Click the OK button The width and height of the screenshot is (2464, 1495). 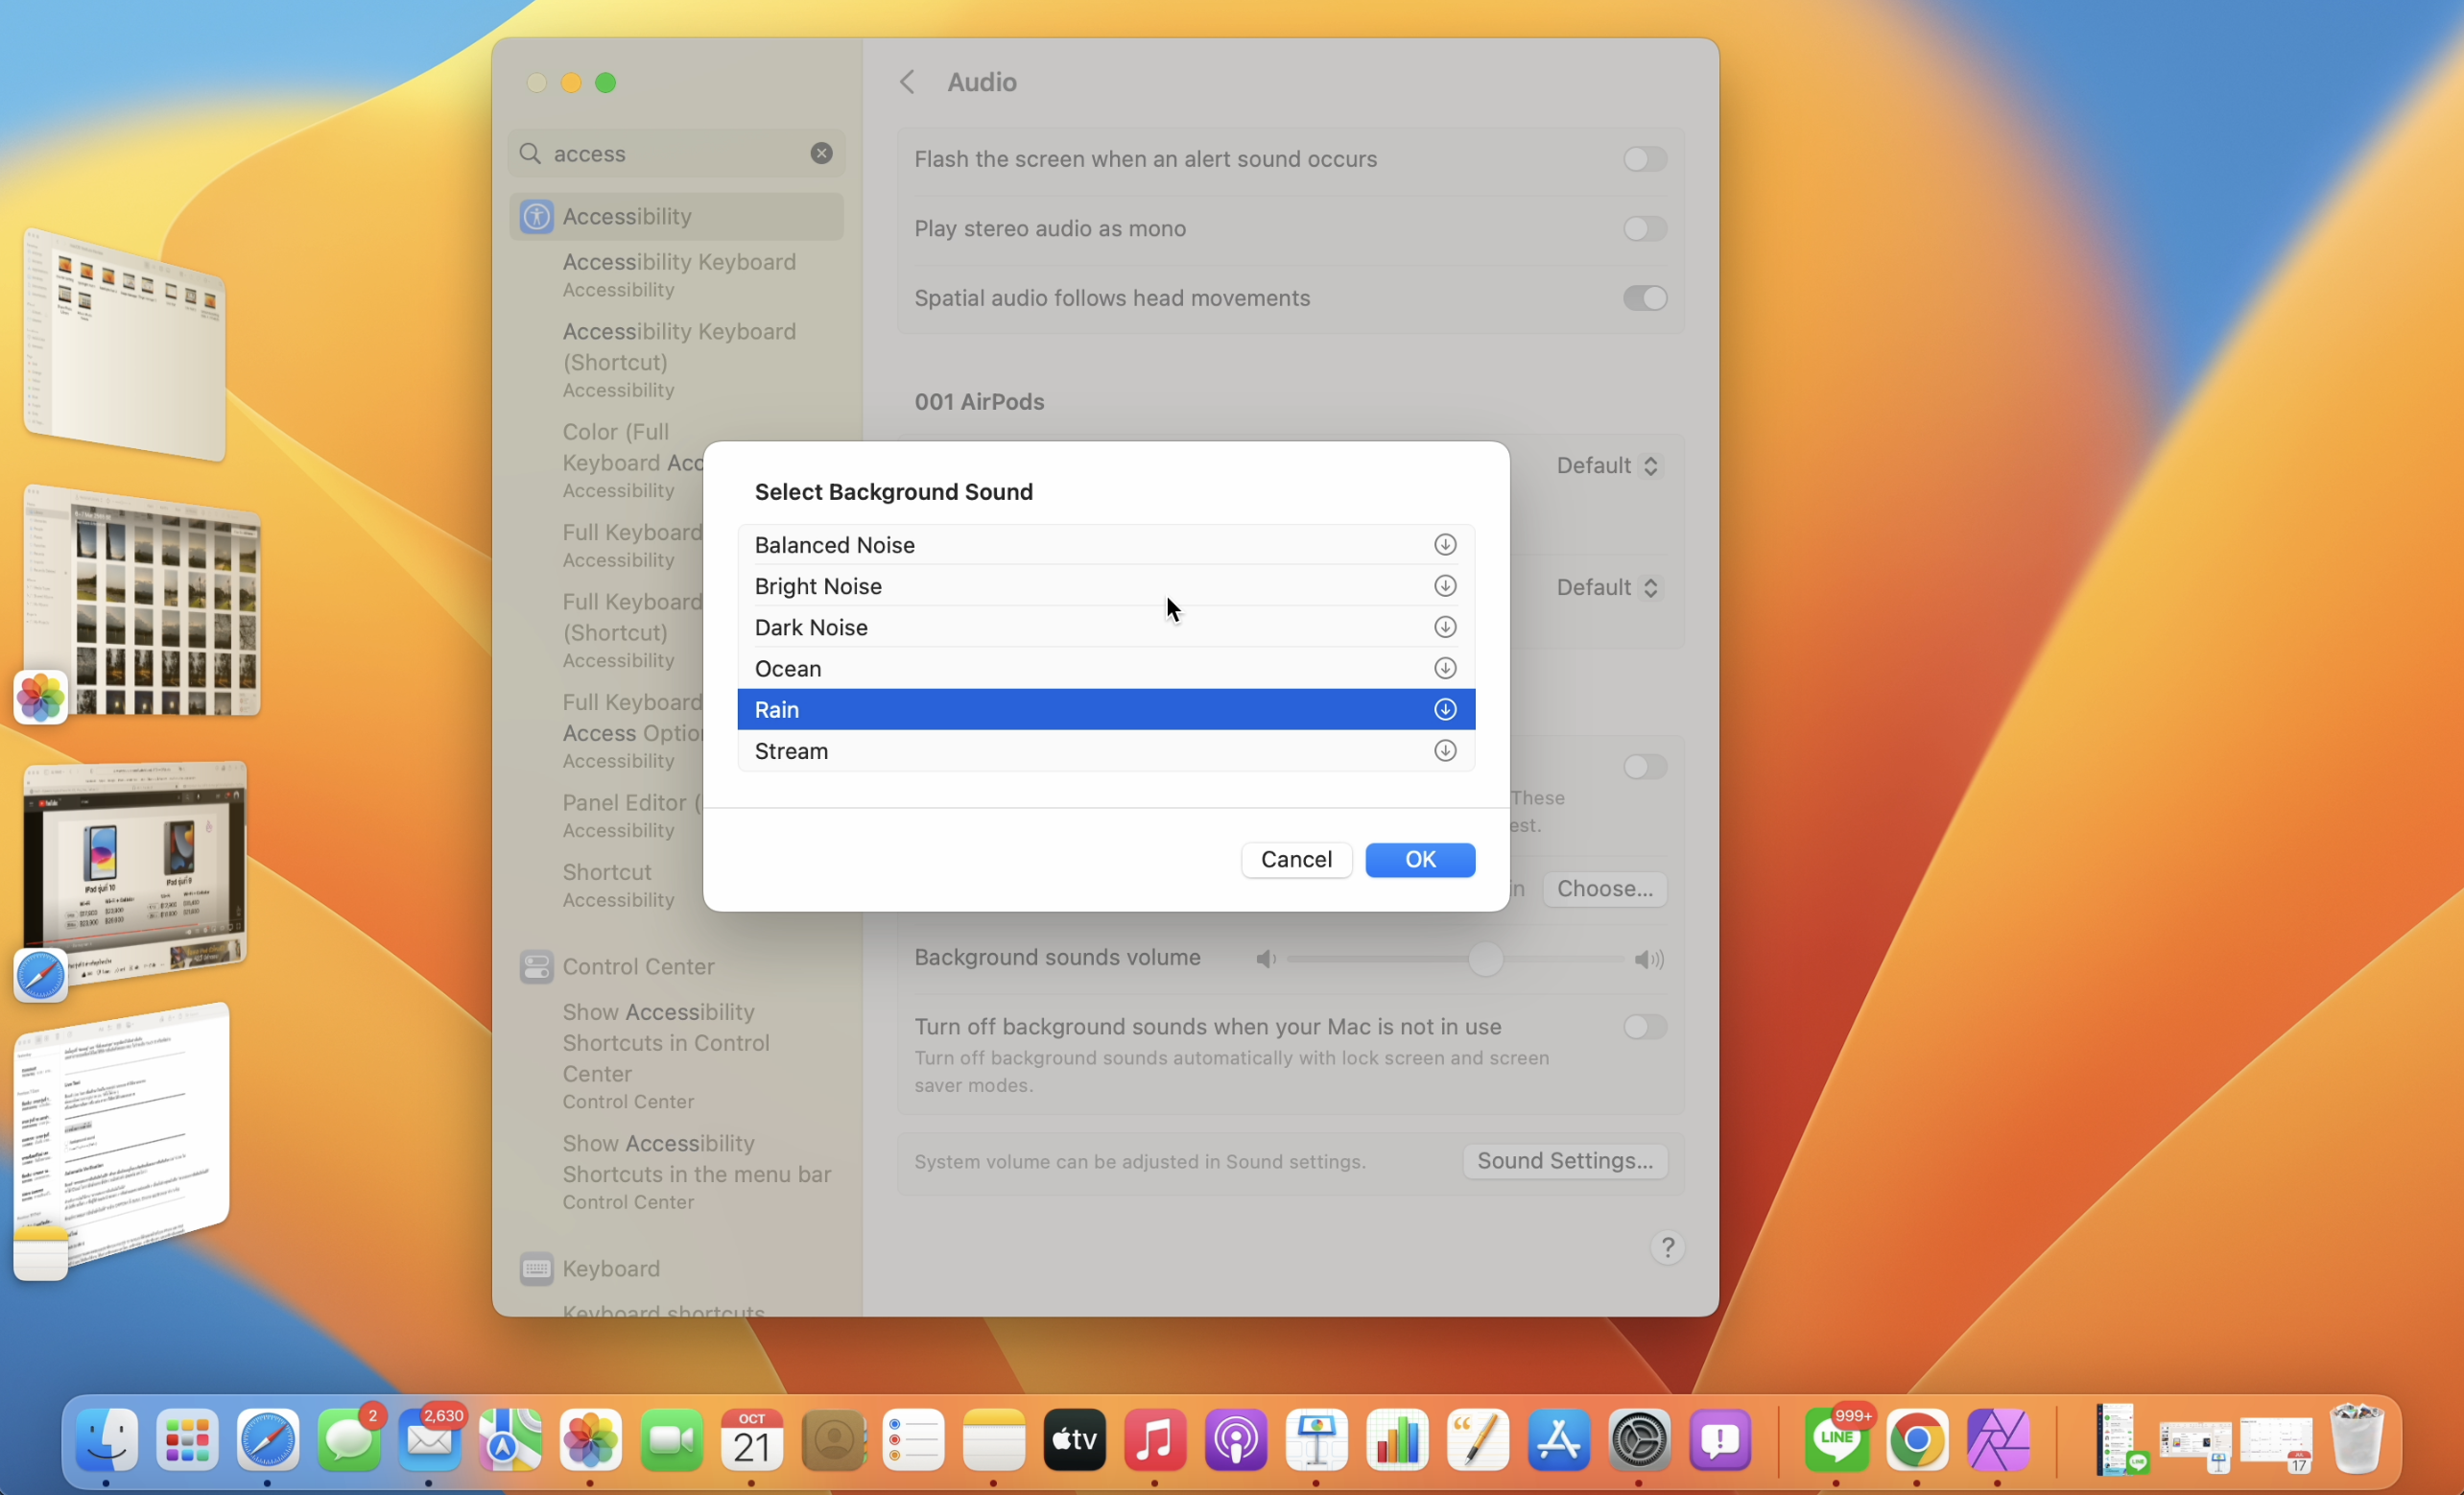click(1419, 860)
